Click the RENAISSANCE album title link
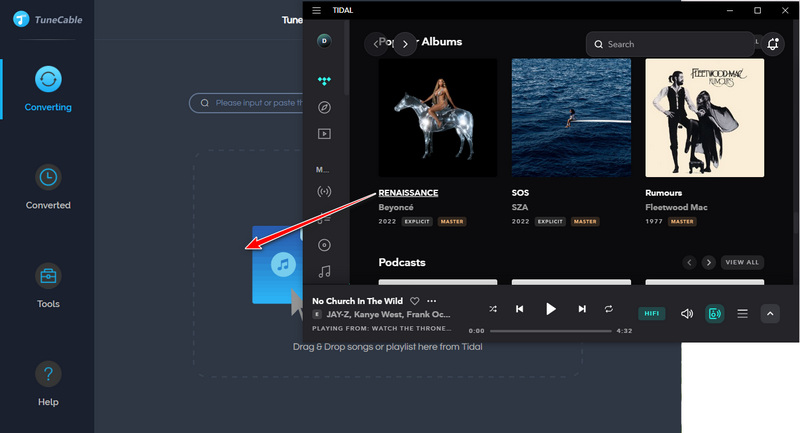This screenshot has height=433, width=800. click(x=408, y=193)
